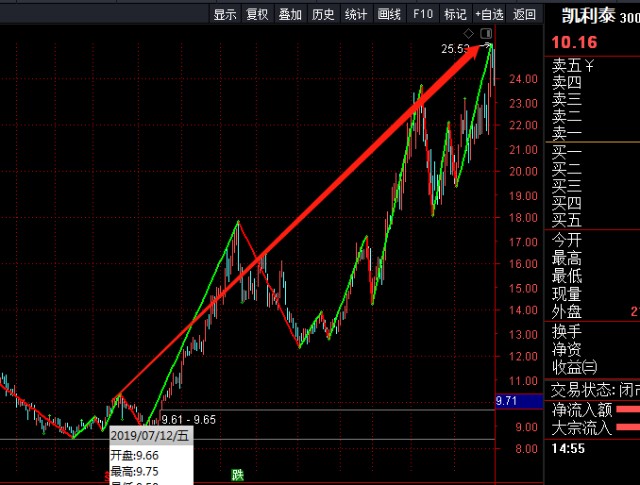640x485 pixels.
Task: Click the 卖四 ask row
Action: (x=592, y=82)
